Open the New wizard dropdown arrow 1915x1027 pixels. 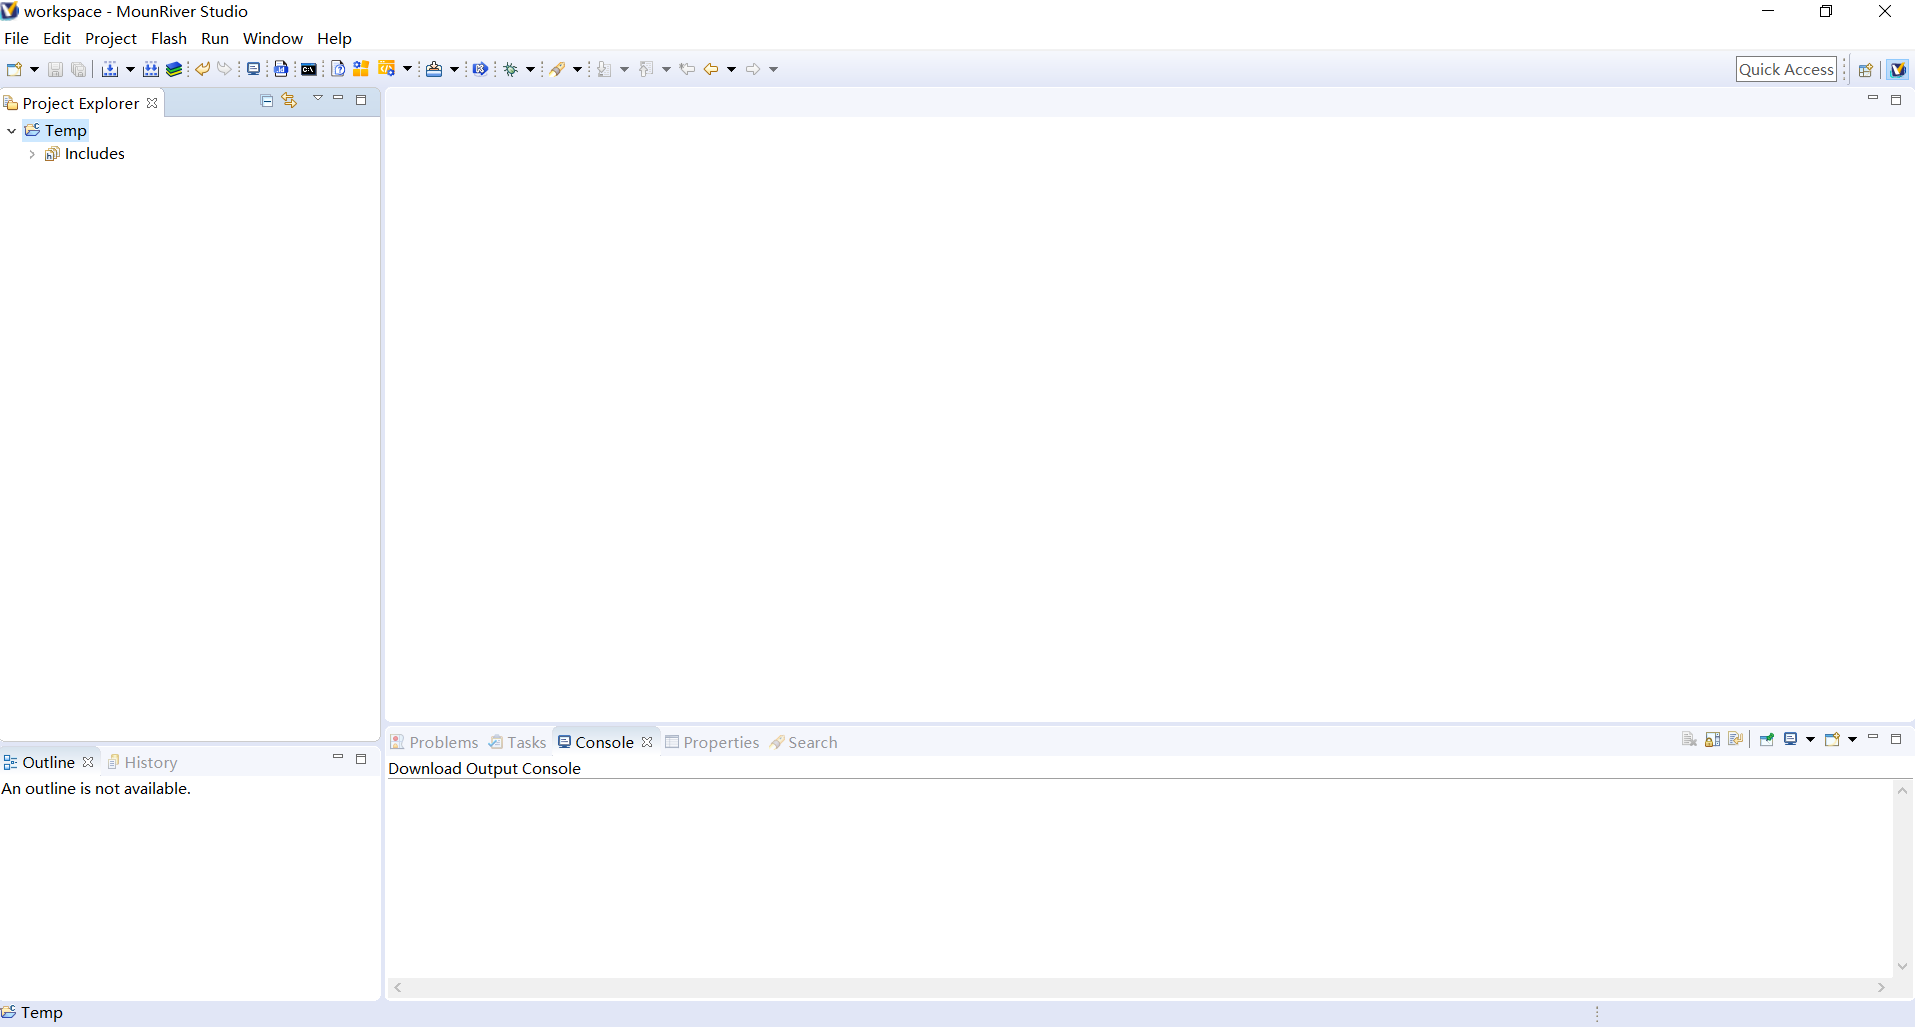pyautogui.click(x=33, y=68)
